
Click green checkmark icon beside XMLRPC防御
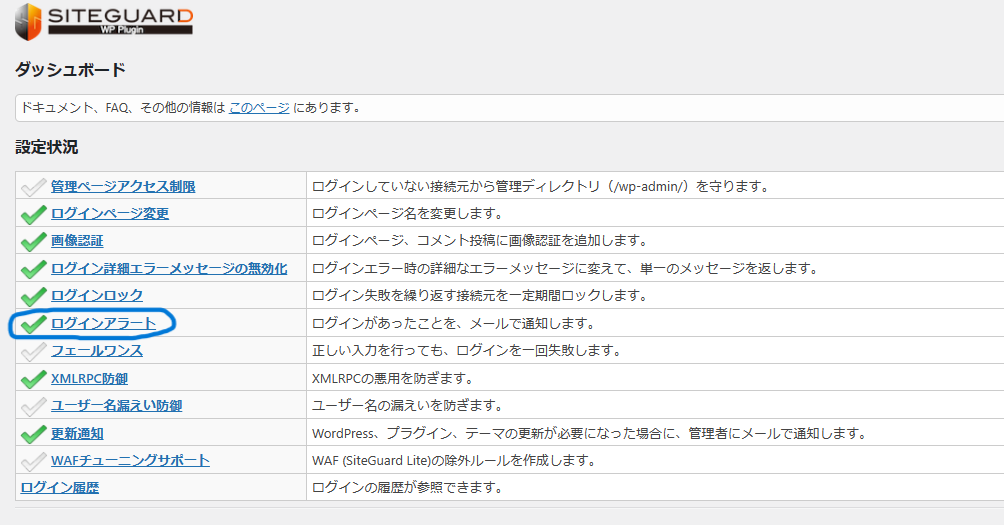33,379
